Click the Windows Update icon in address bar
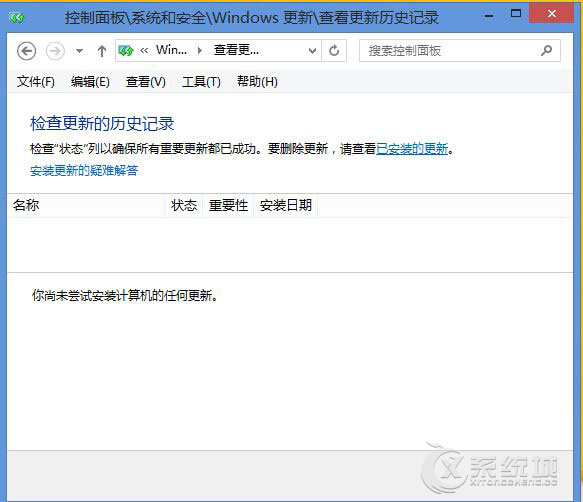This screenshot has height=502, width=583. tap(126, 50)
